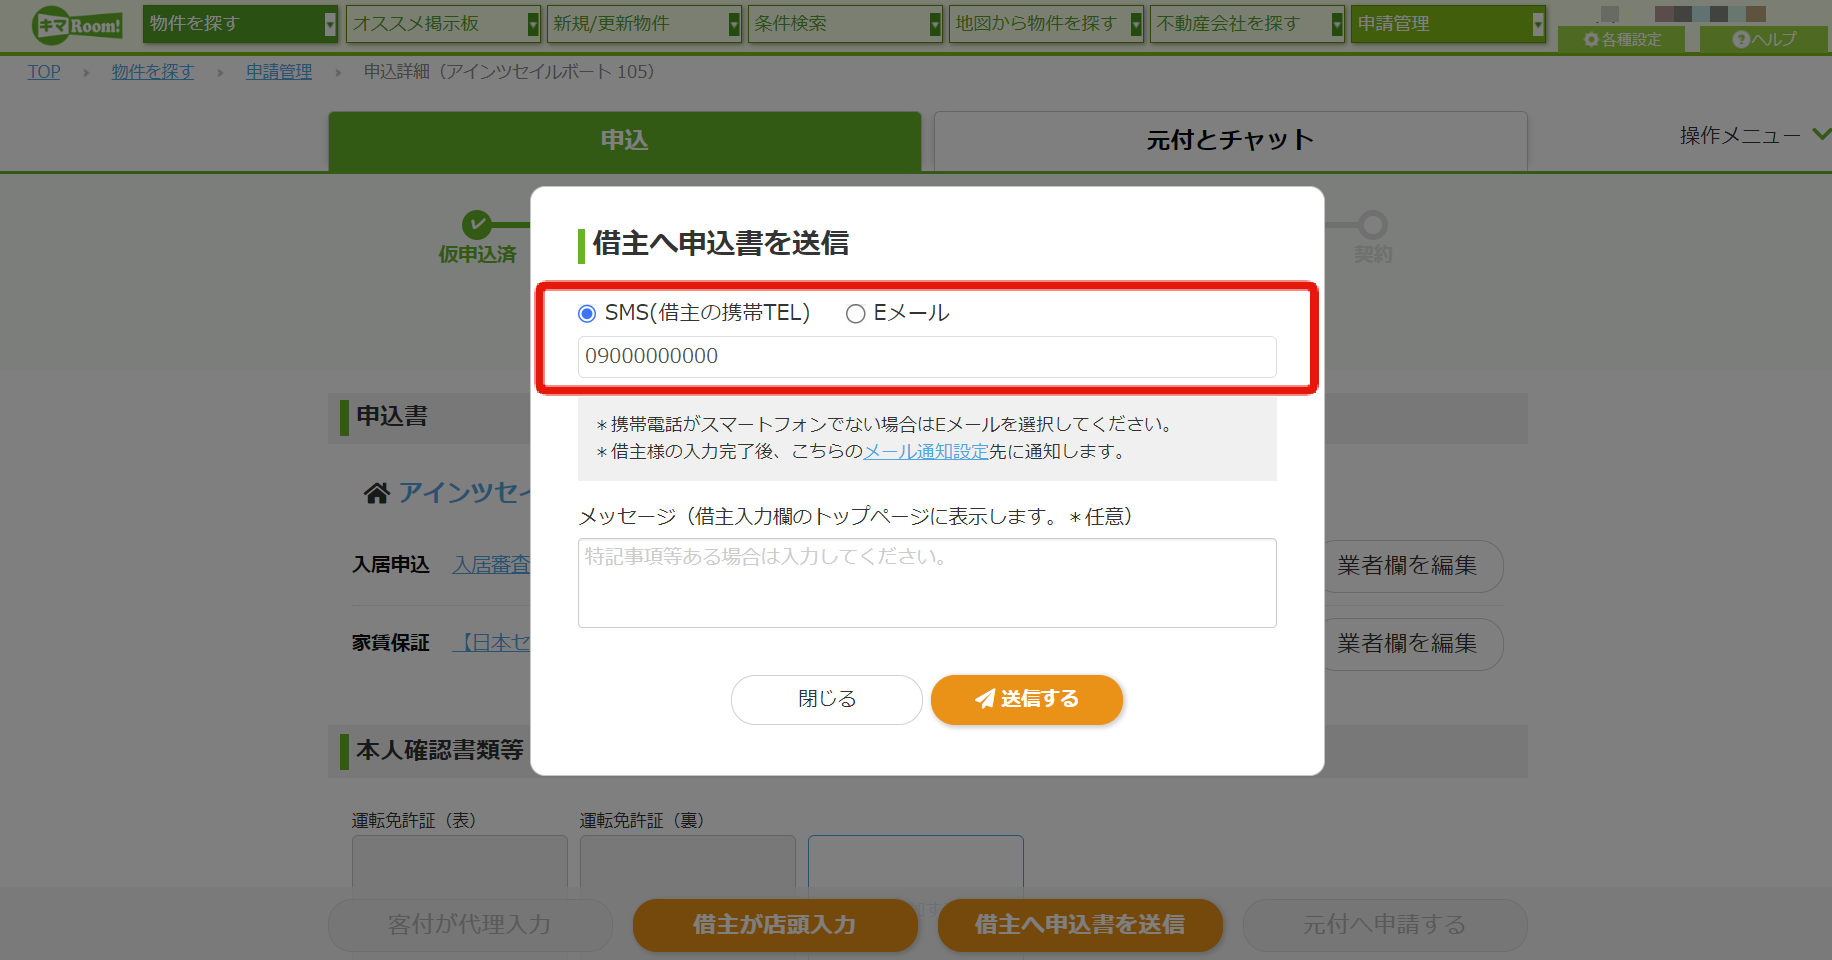The height and width of the screenshot is (960, 1832).
Task: Click the home icon beside アインツセ
Action: point(376,493)
